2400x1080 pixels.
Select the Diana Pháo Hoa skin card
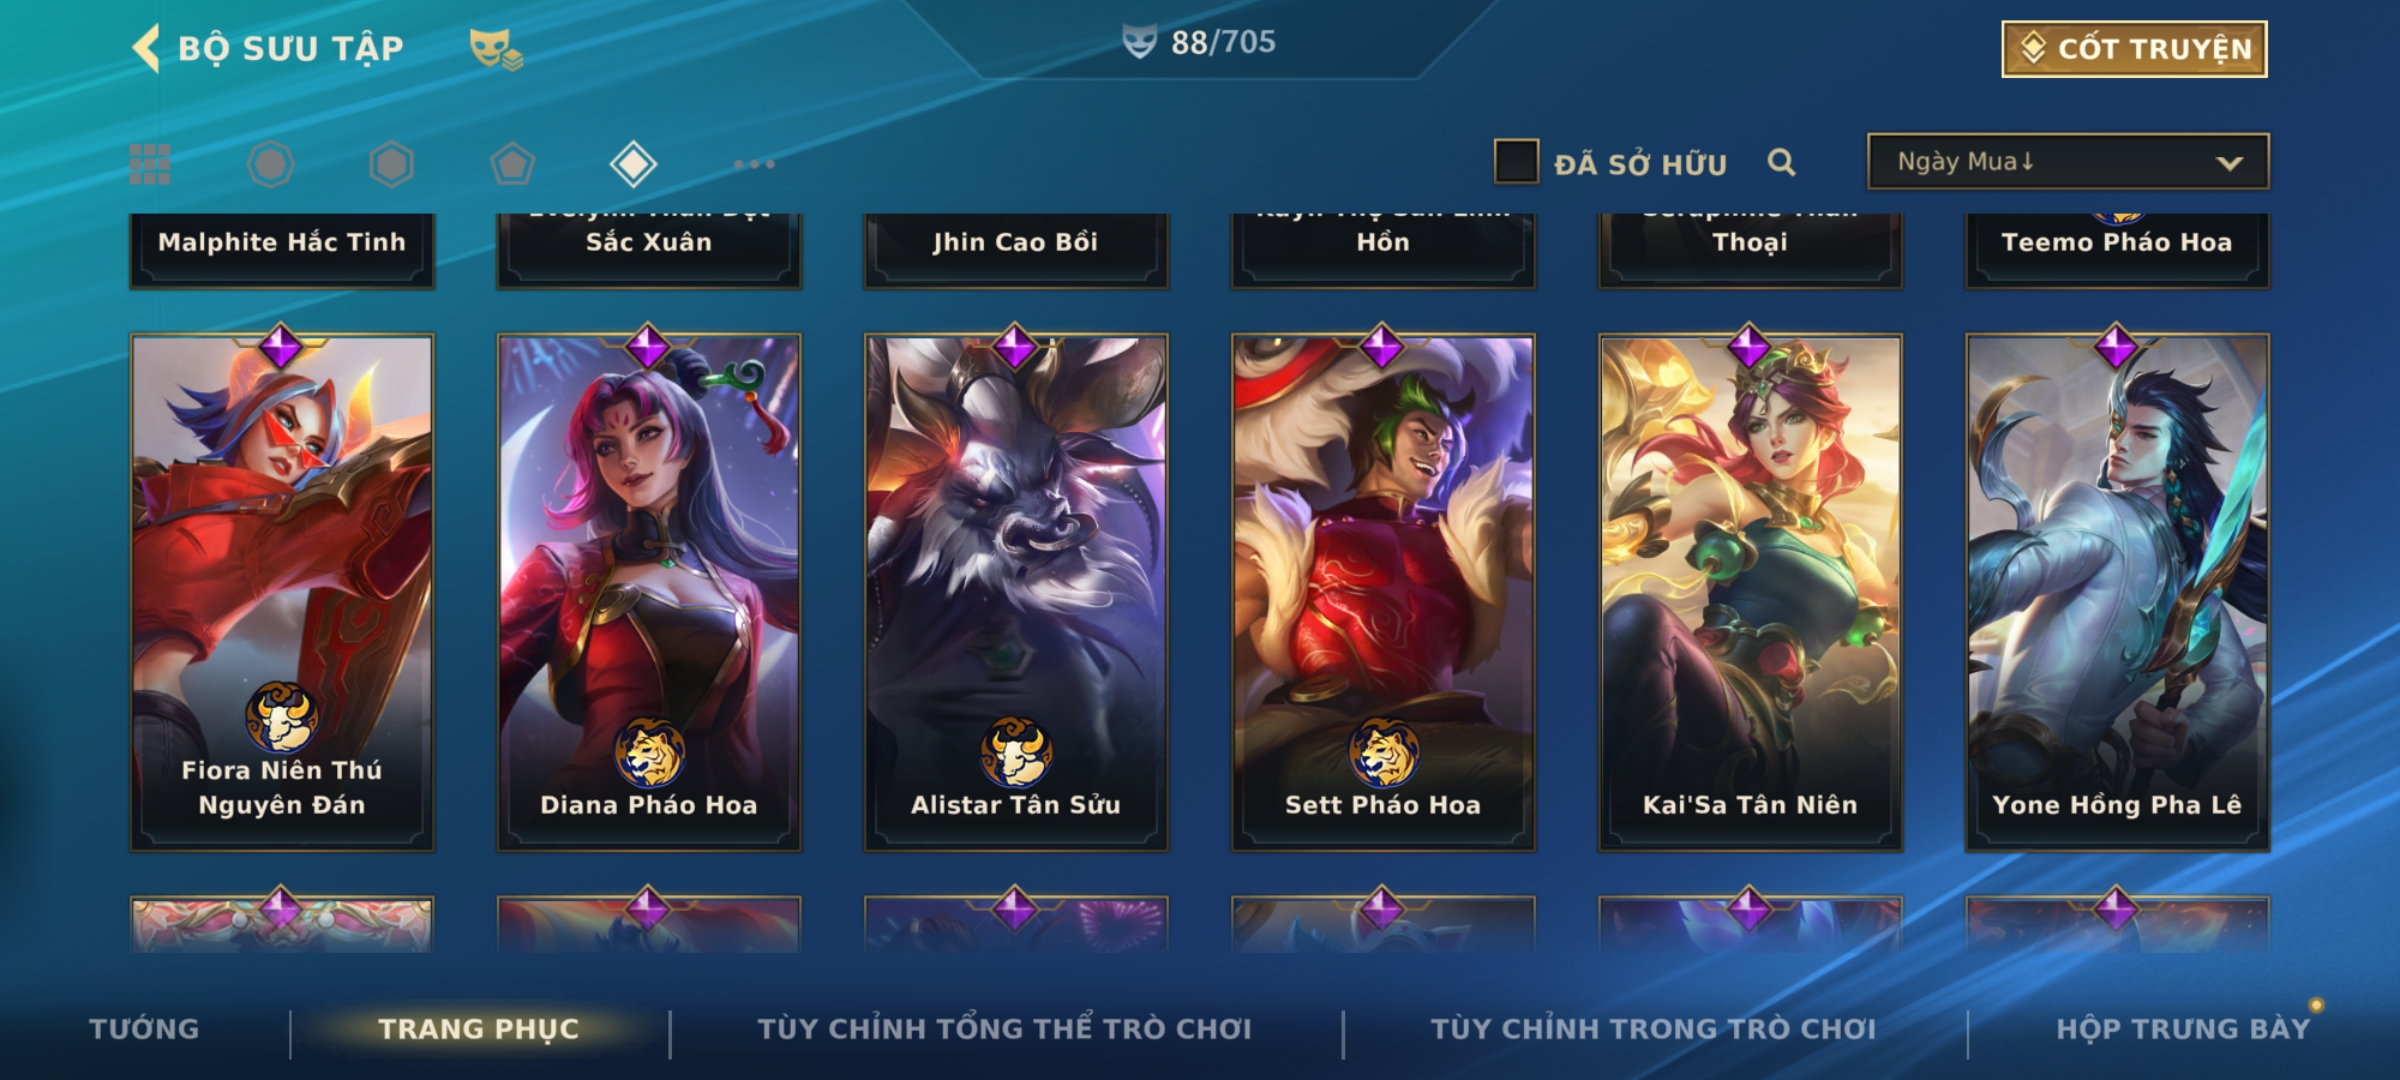[x=649, y=592]
